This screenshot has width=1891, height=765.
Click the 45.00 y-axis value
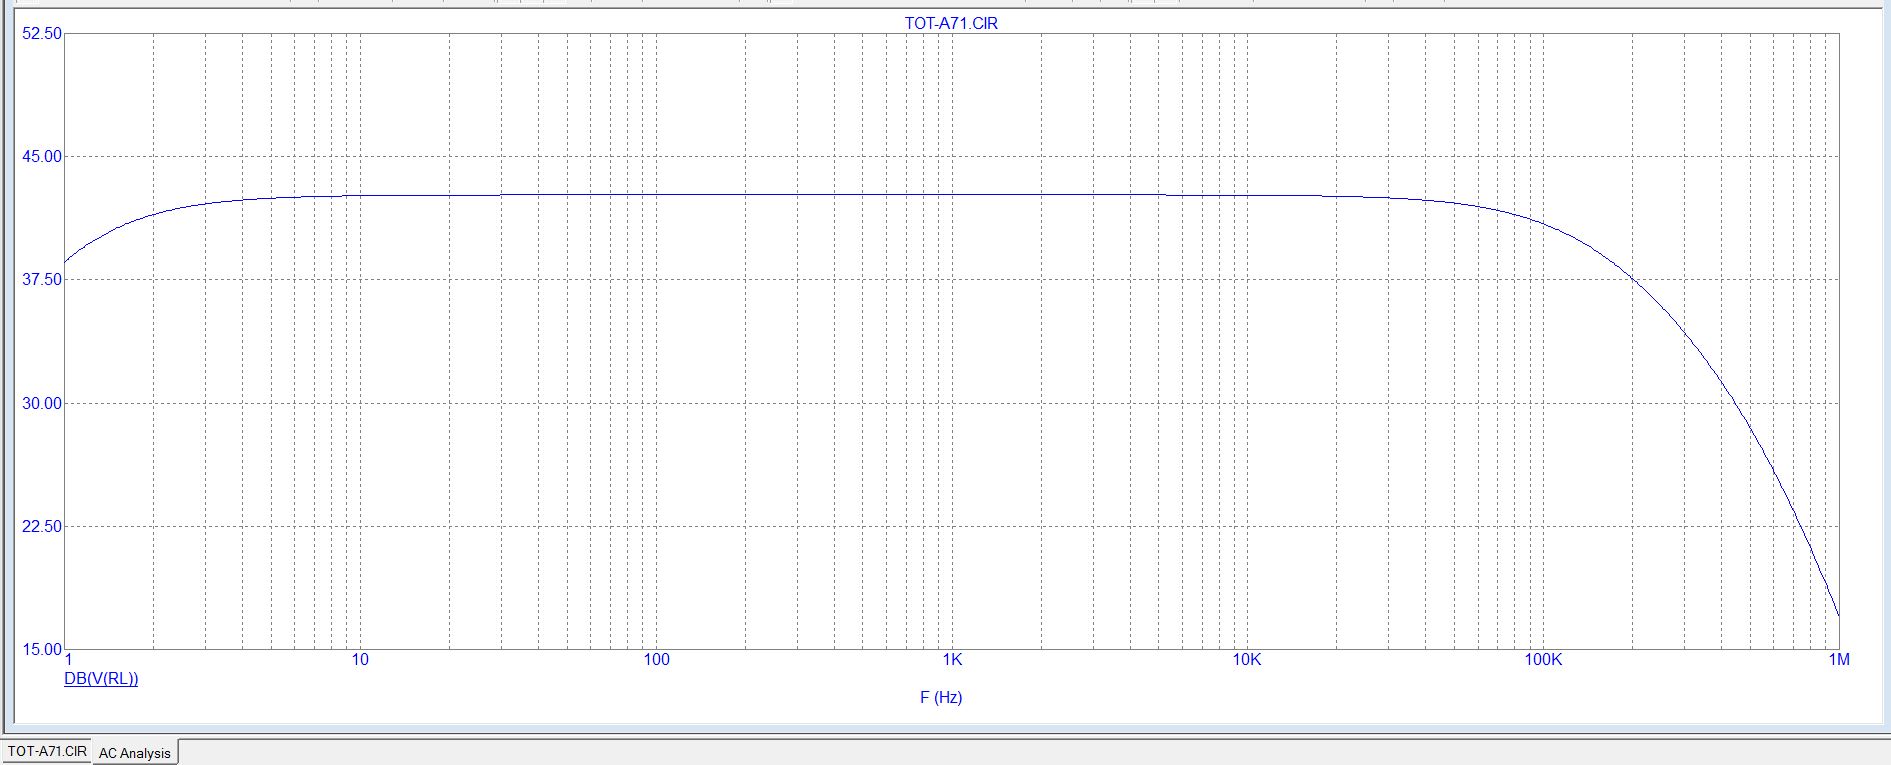pyautogui.click(x=42, y=157)
